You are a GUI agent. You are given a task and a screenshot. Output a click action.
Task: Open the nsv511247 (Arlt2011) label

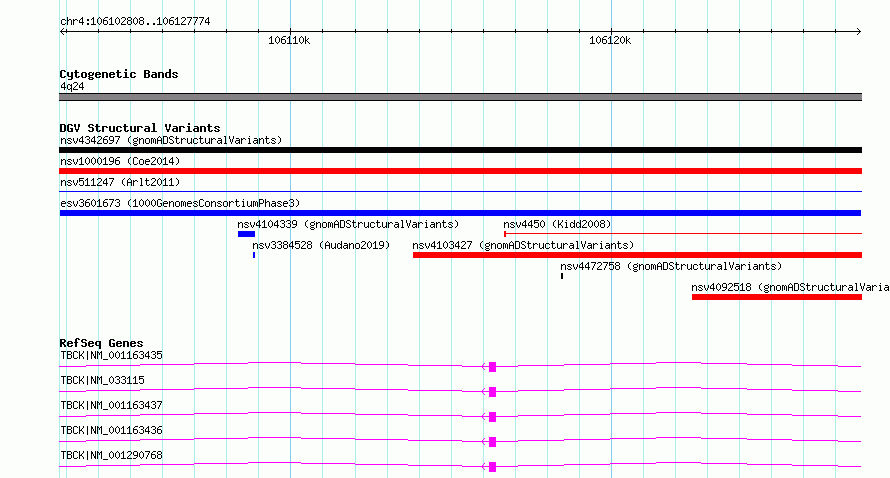[x=120, y=182]
